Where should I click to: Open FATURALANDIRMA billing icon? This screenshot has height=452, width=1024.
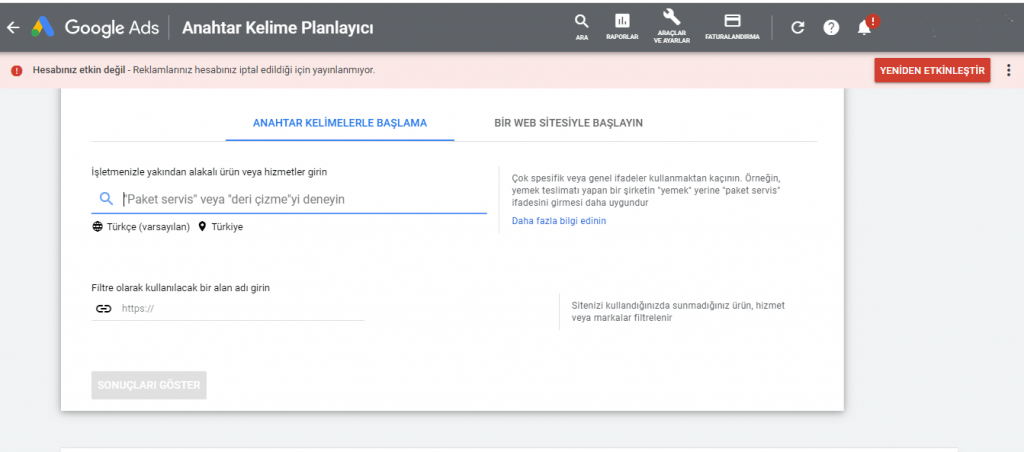[732, 27]
